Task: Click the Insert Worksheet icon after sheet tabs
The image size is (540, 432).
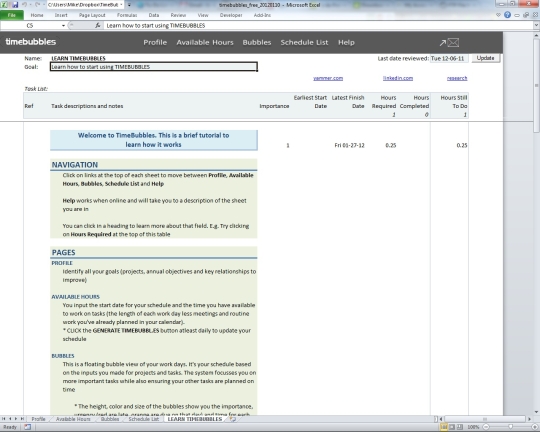Action: (233, 419)
